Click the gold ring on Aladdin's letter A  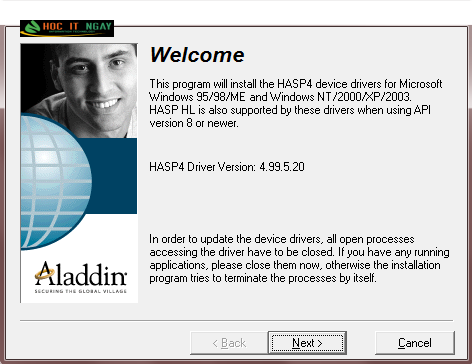point(45,273)
